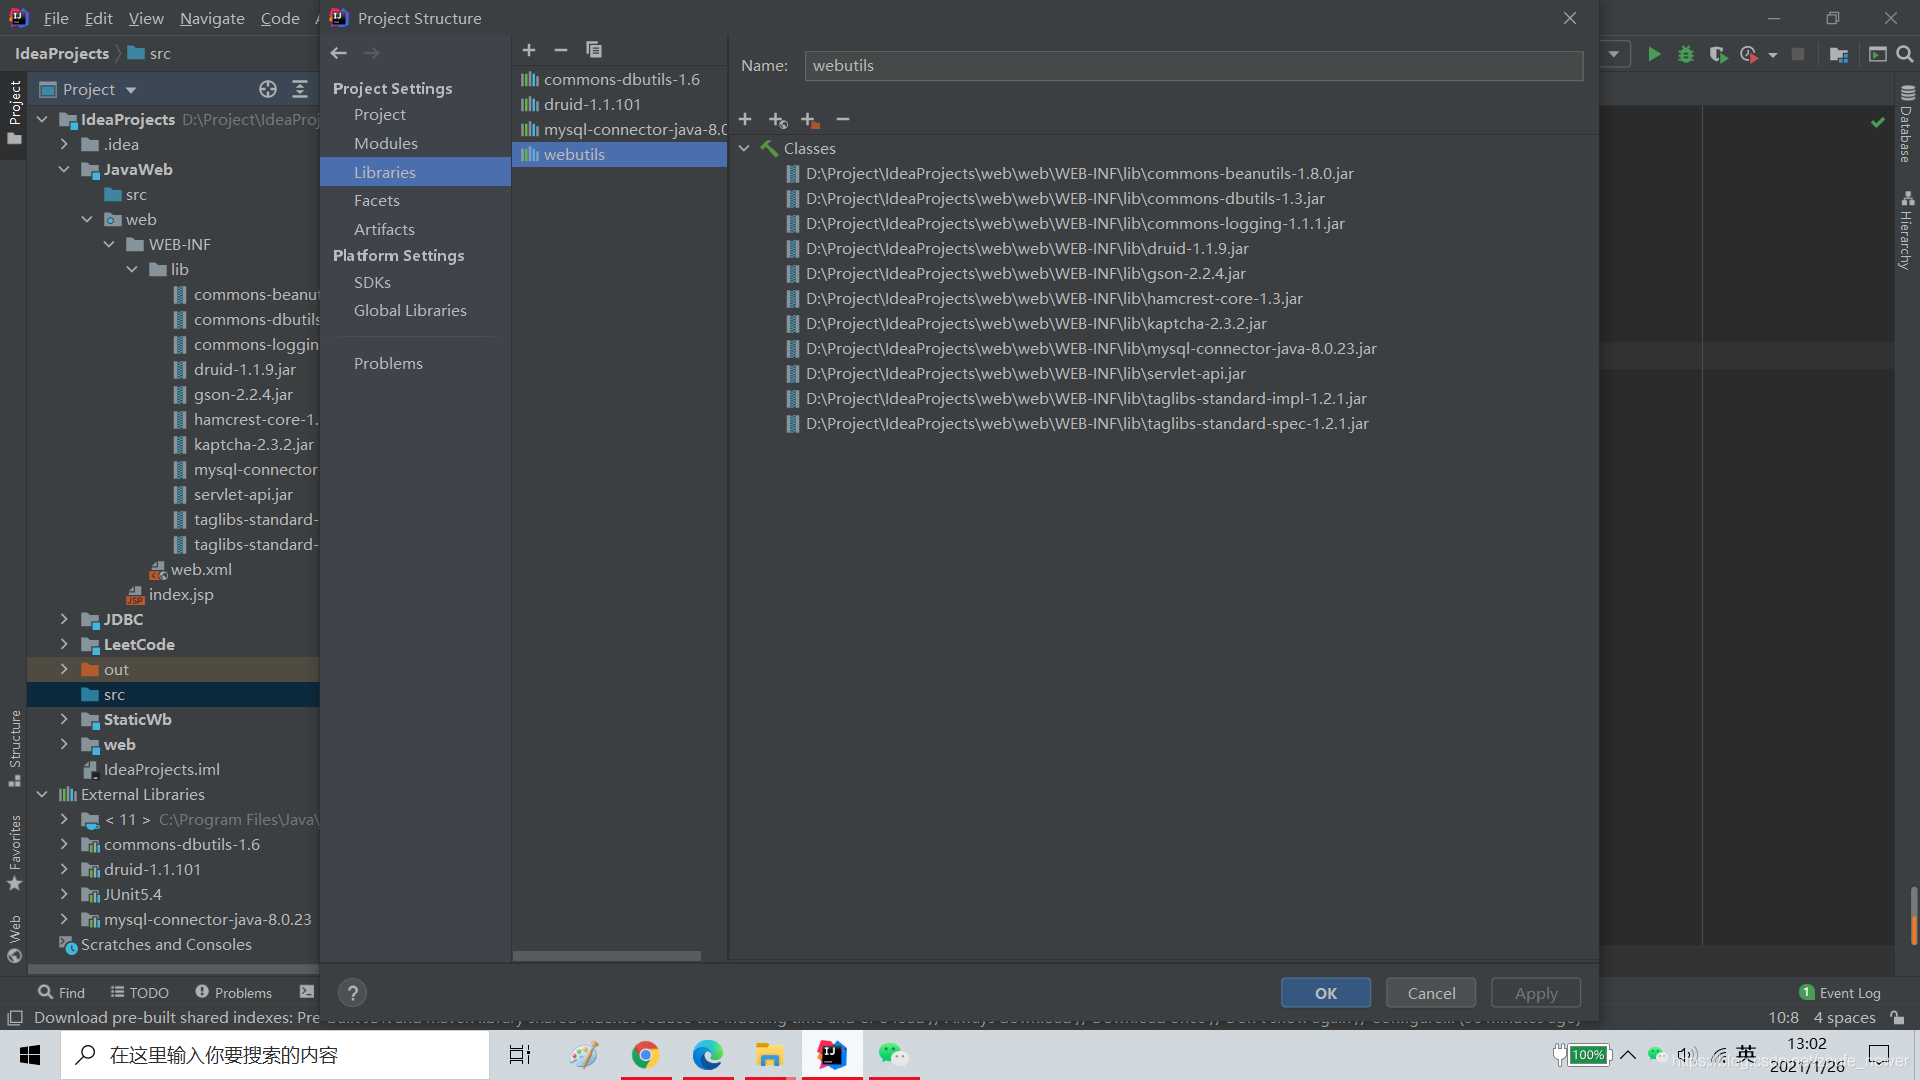The height and width of the screenshot is (1080, 1920).
Task: Click the OK button
Action: pyautogui.click(x=1326, y=993)
